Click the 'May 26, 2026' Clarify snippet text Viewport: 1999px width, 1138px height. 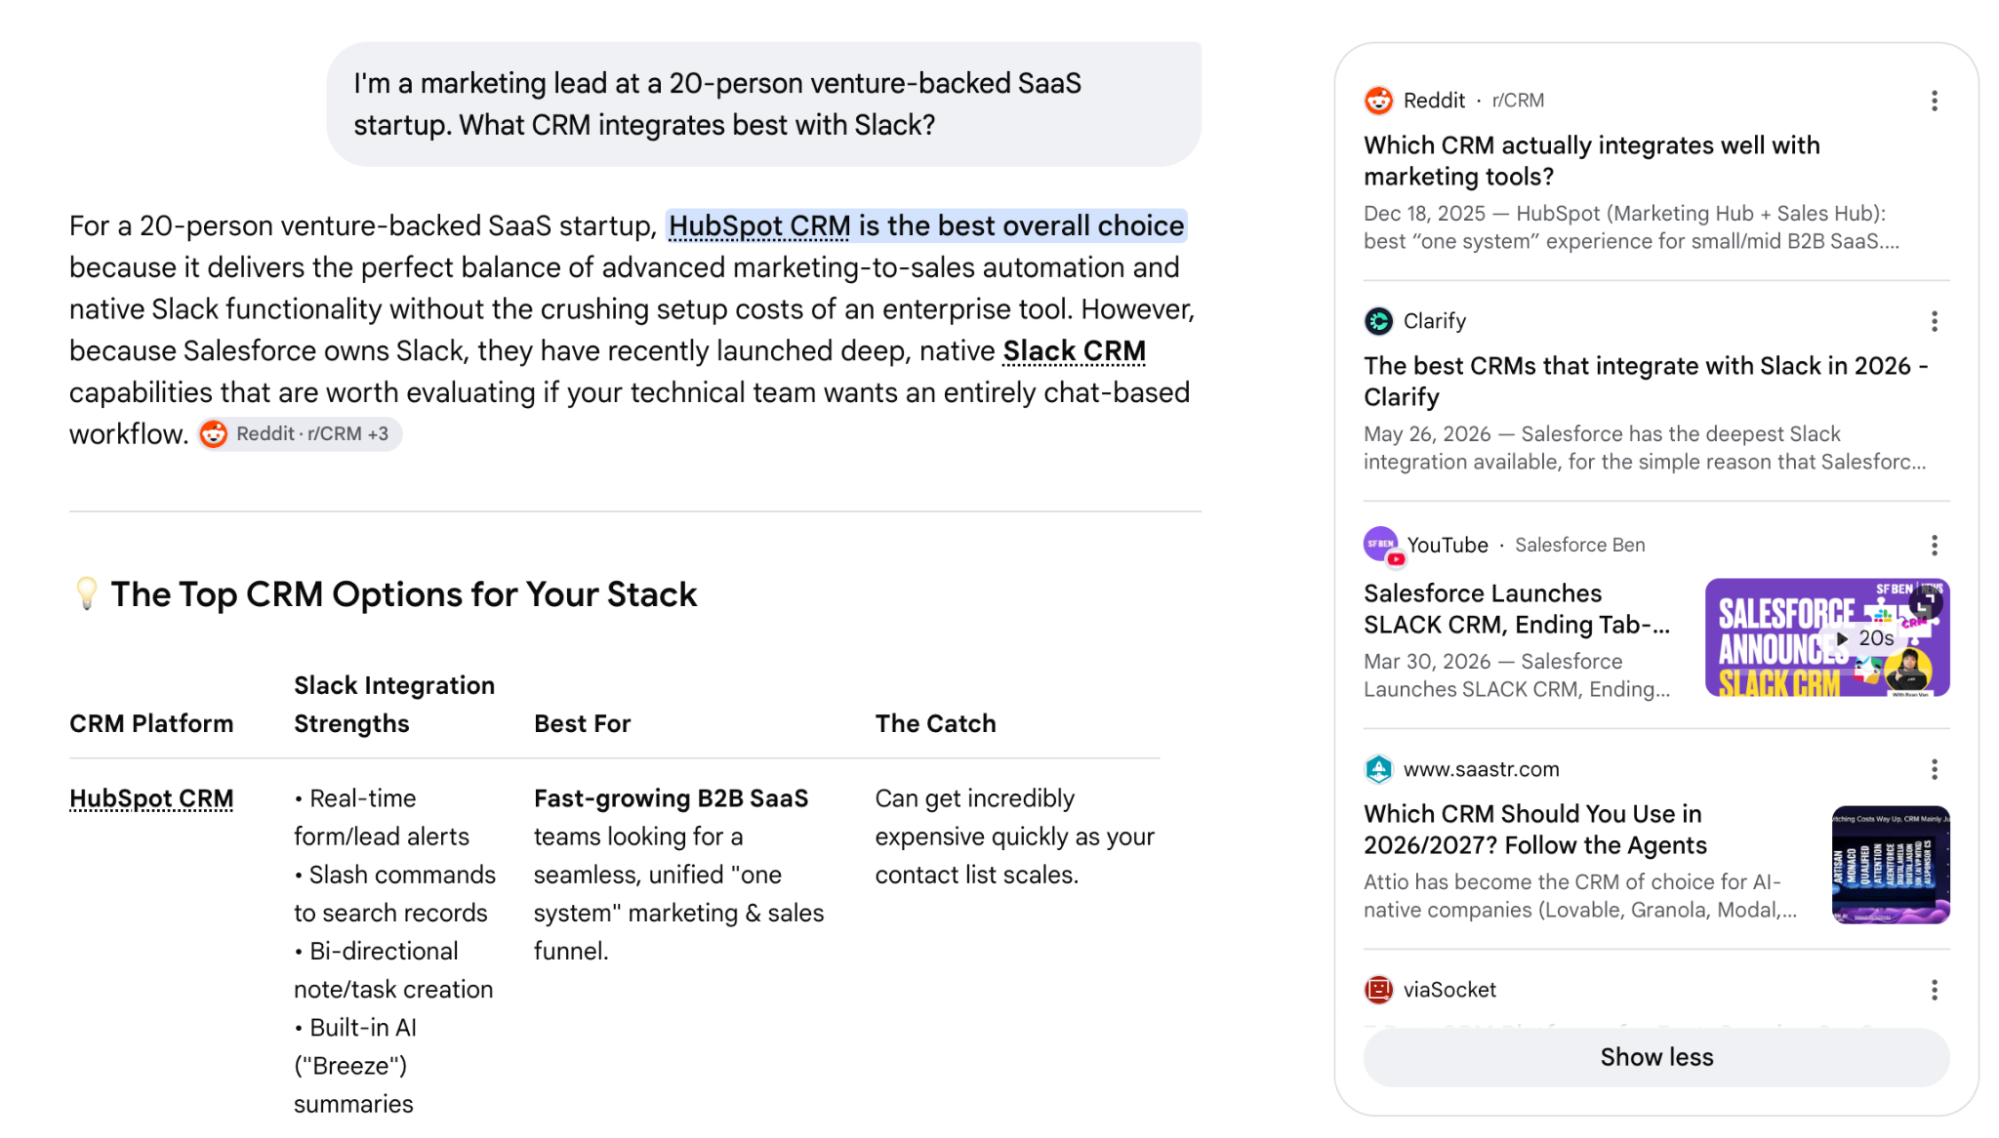click(1644, 448)
